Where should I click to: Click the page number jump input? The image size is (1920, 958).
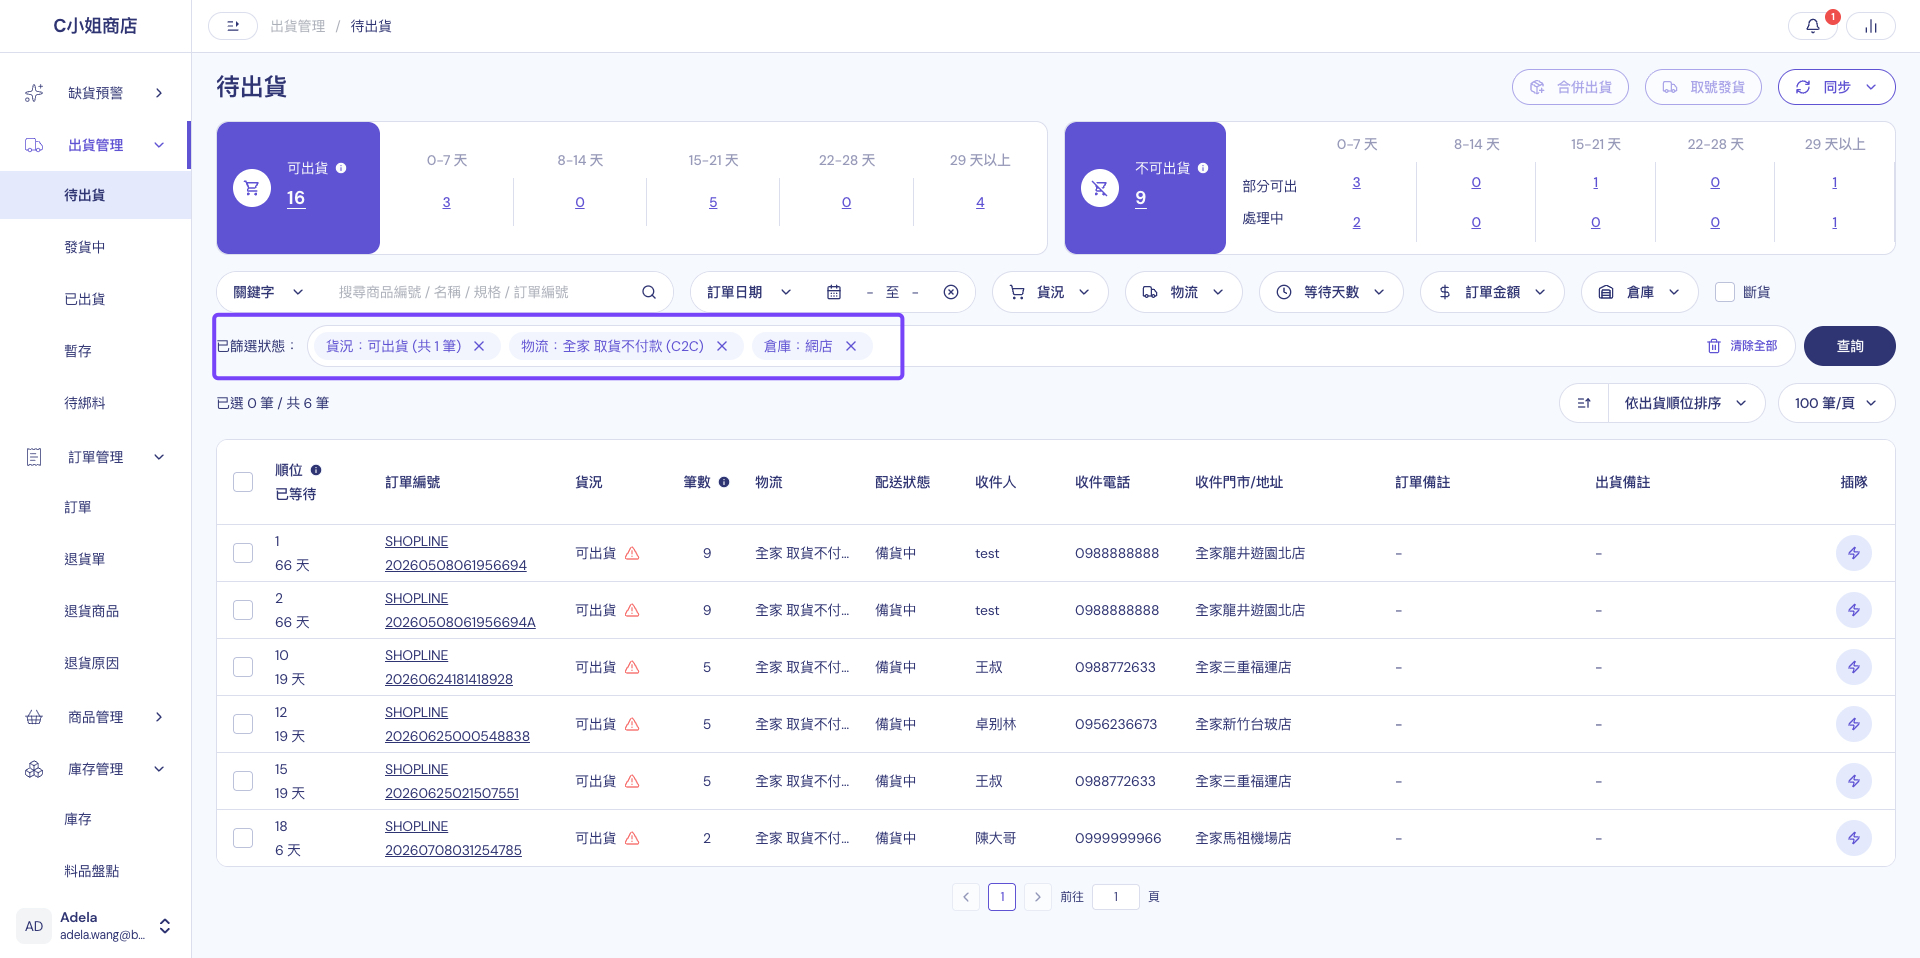pyautogui.click(x=1116, y=897)
